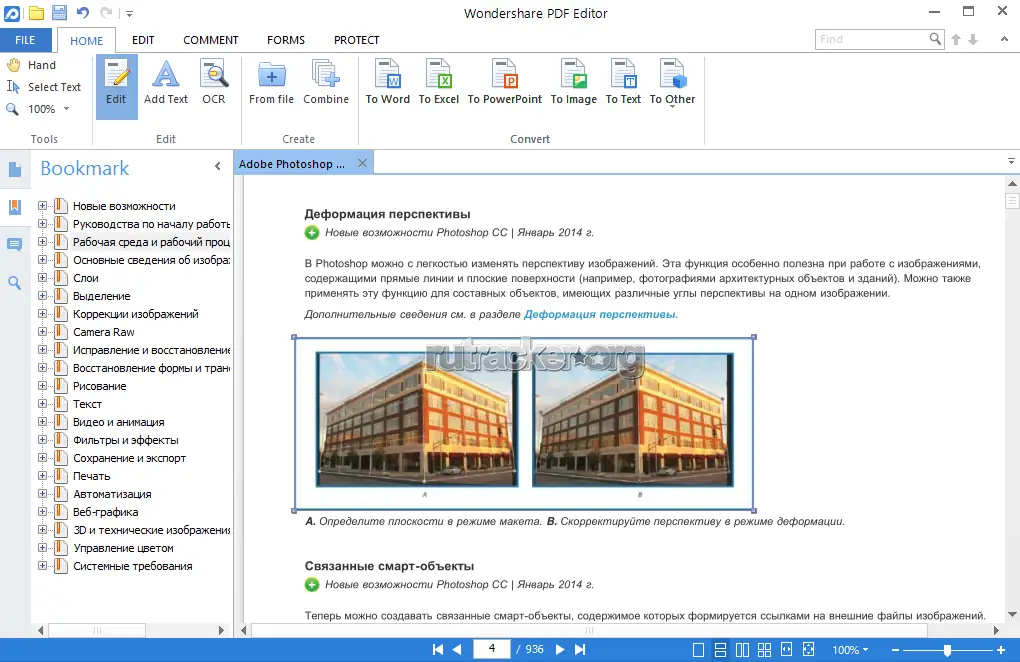This screenshot has width=1020, height=662.
Task: Collapse the Bookmark panel
Action: point(218,166)
